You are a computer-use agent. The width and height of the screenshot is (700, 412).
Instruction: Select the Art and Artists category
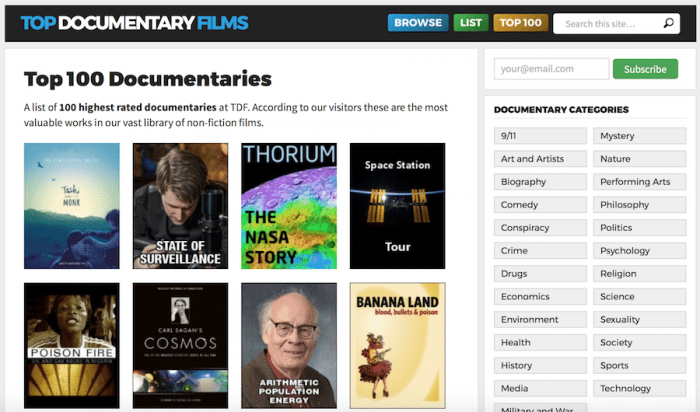[x=540, y=158]
